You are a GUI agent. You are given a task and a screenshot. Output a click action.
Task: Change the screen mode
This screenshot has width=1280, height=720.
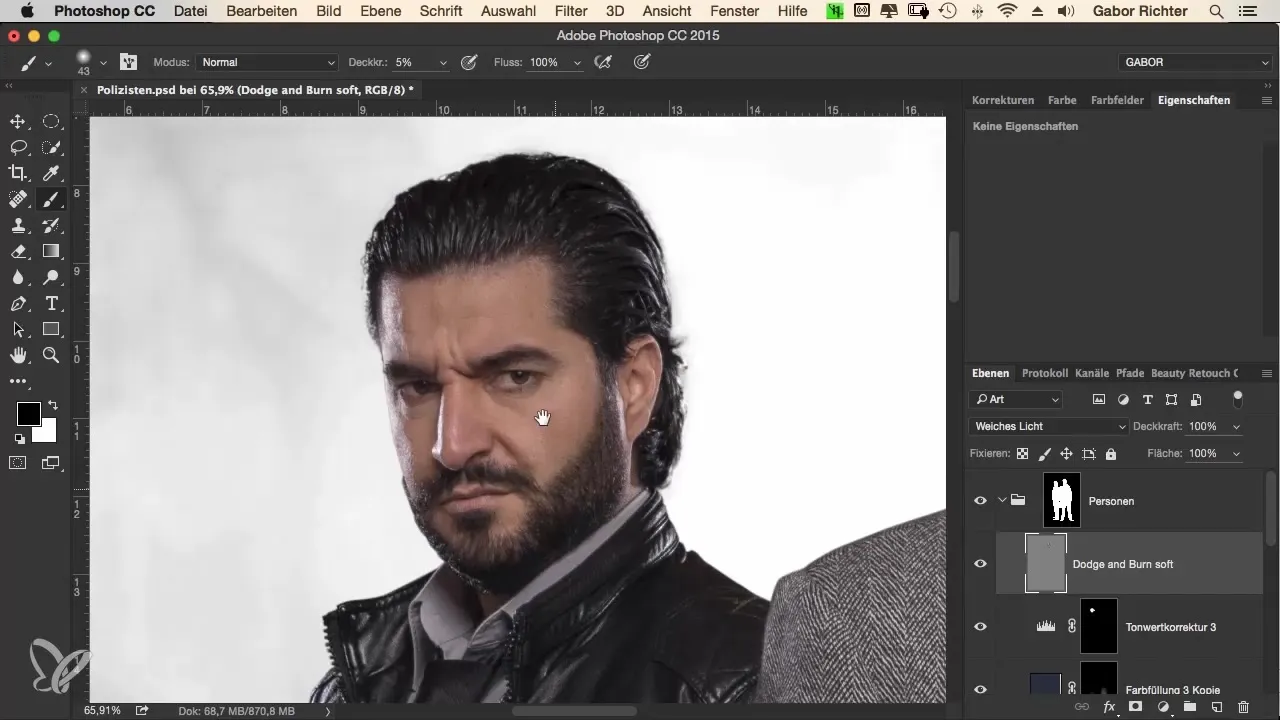pyautogui.click(x=51, y=463)
